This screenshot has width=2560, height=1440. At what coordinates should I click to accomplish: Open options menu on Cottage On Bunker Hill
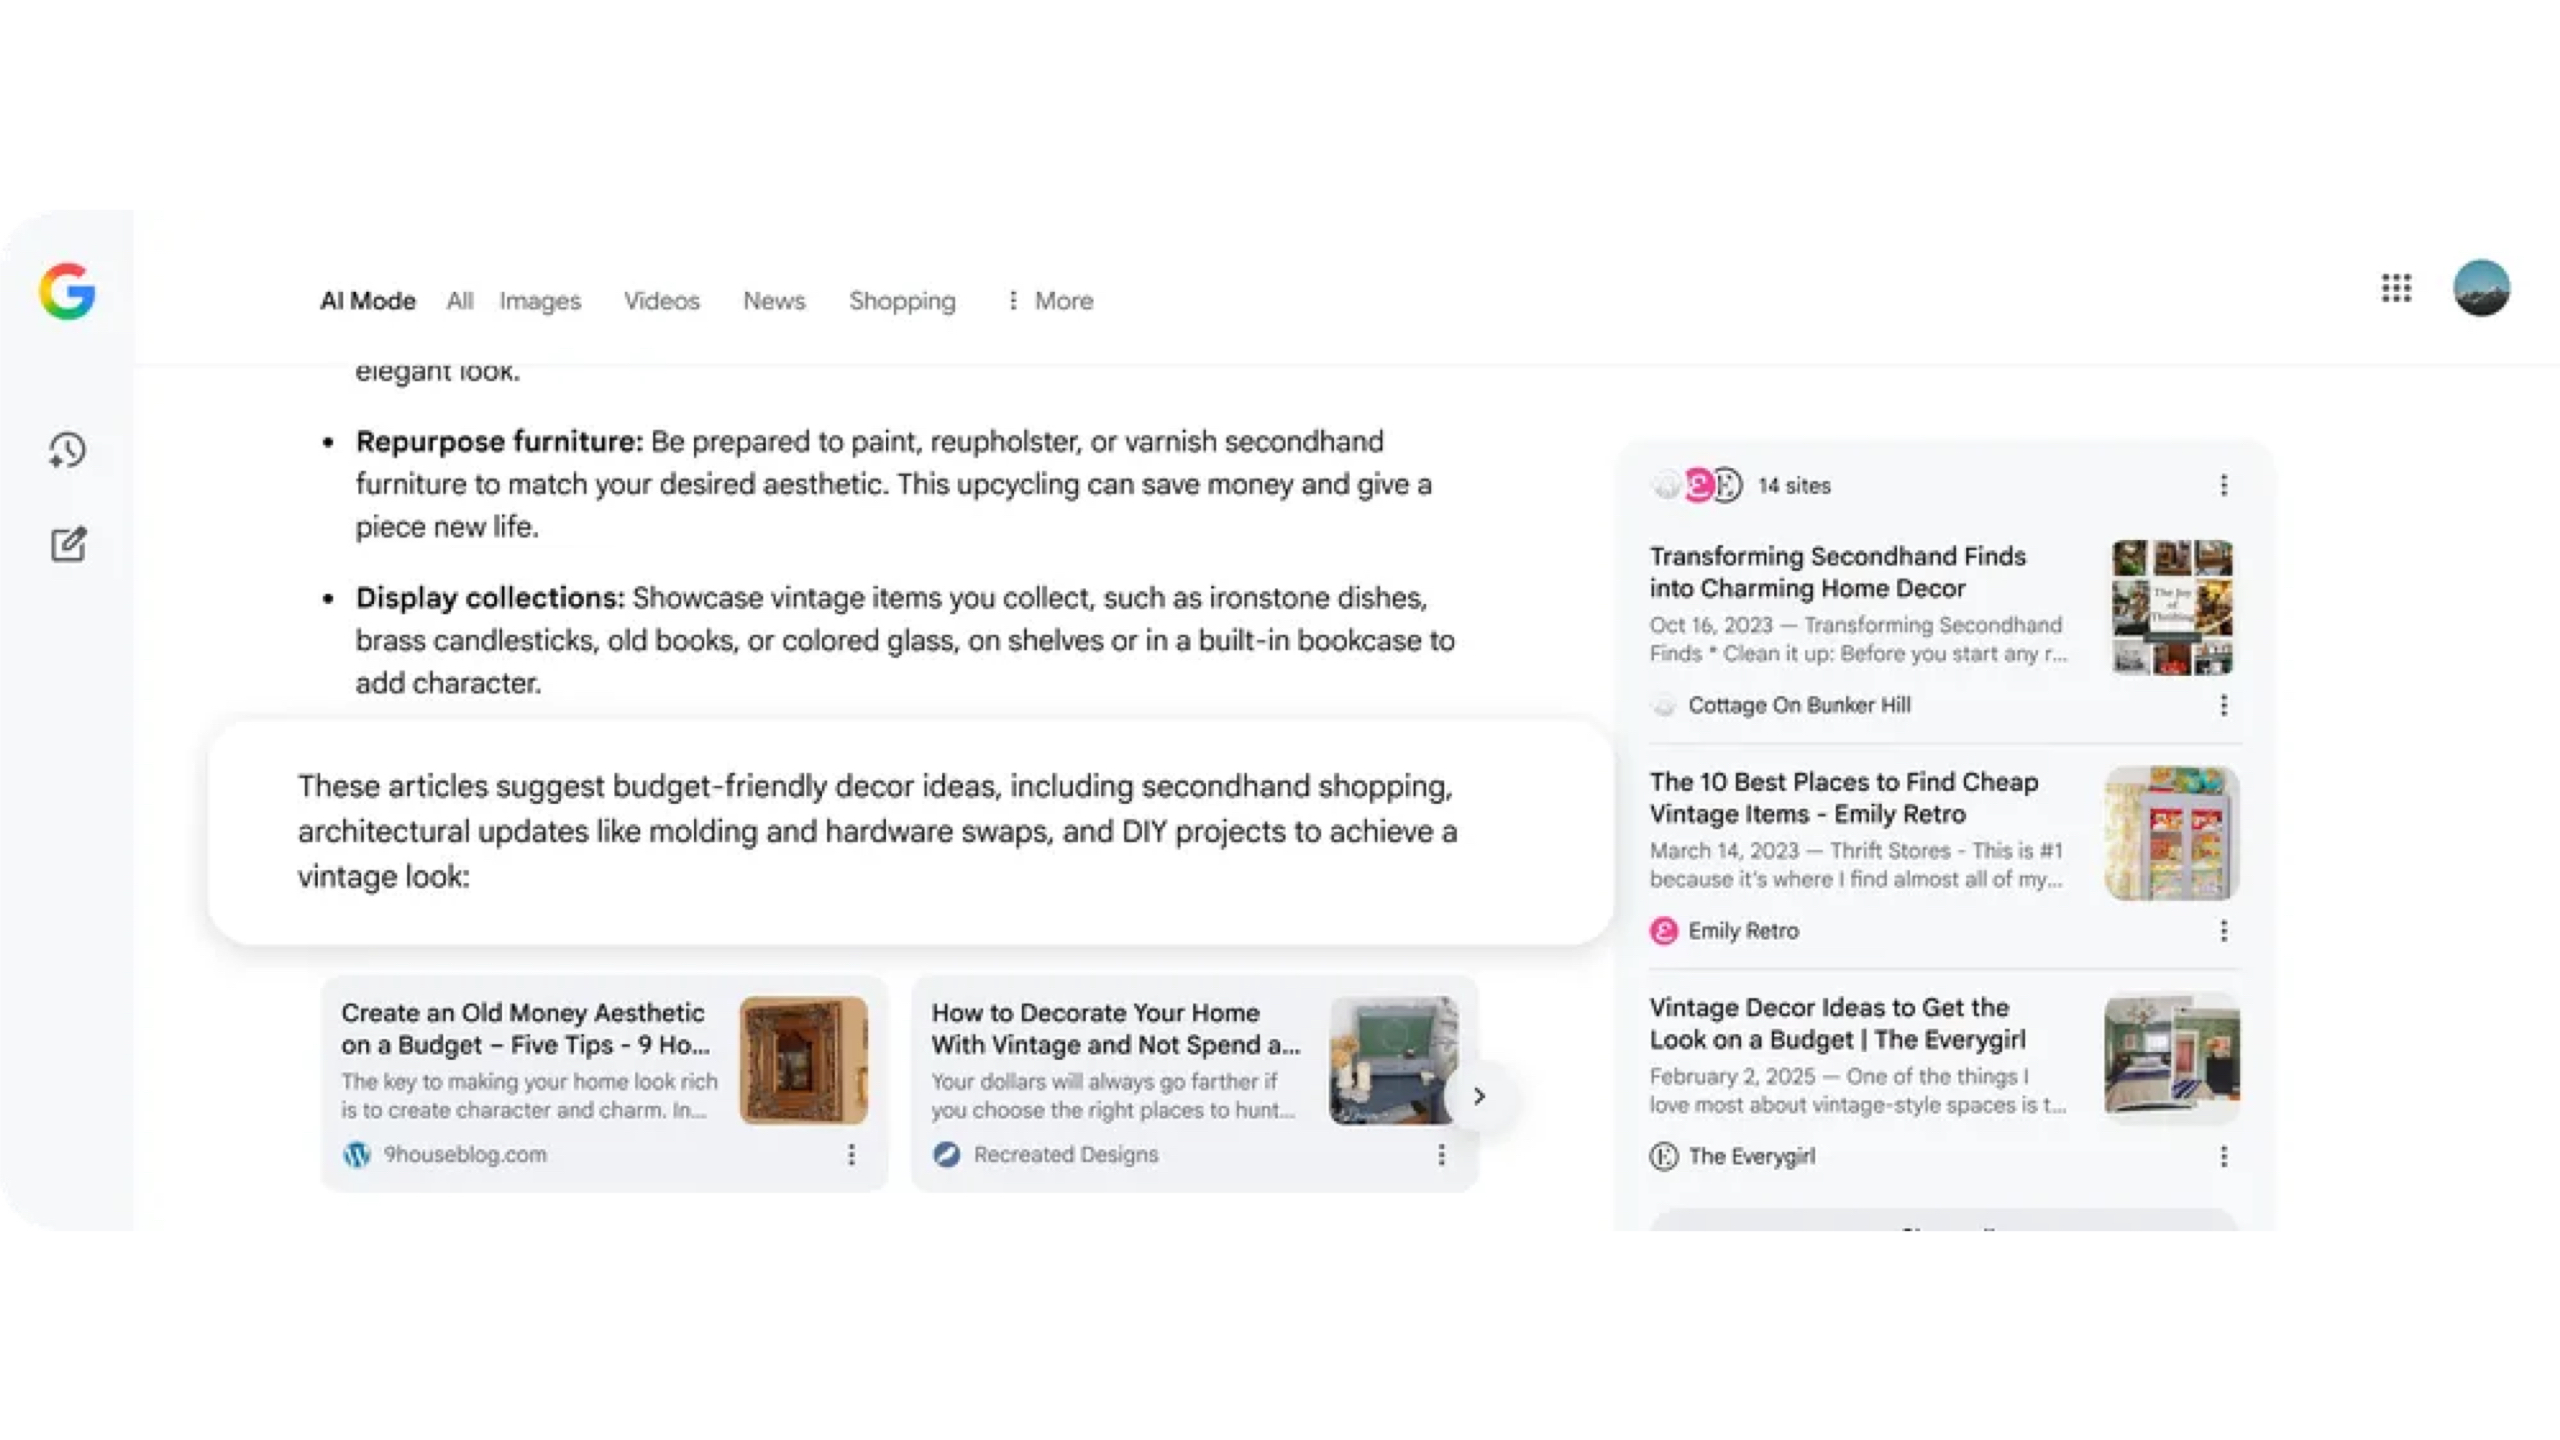(x=2224, y=706)
